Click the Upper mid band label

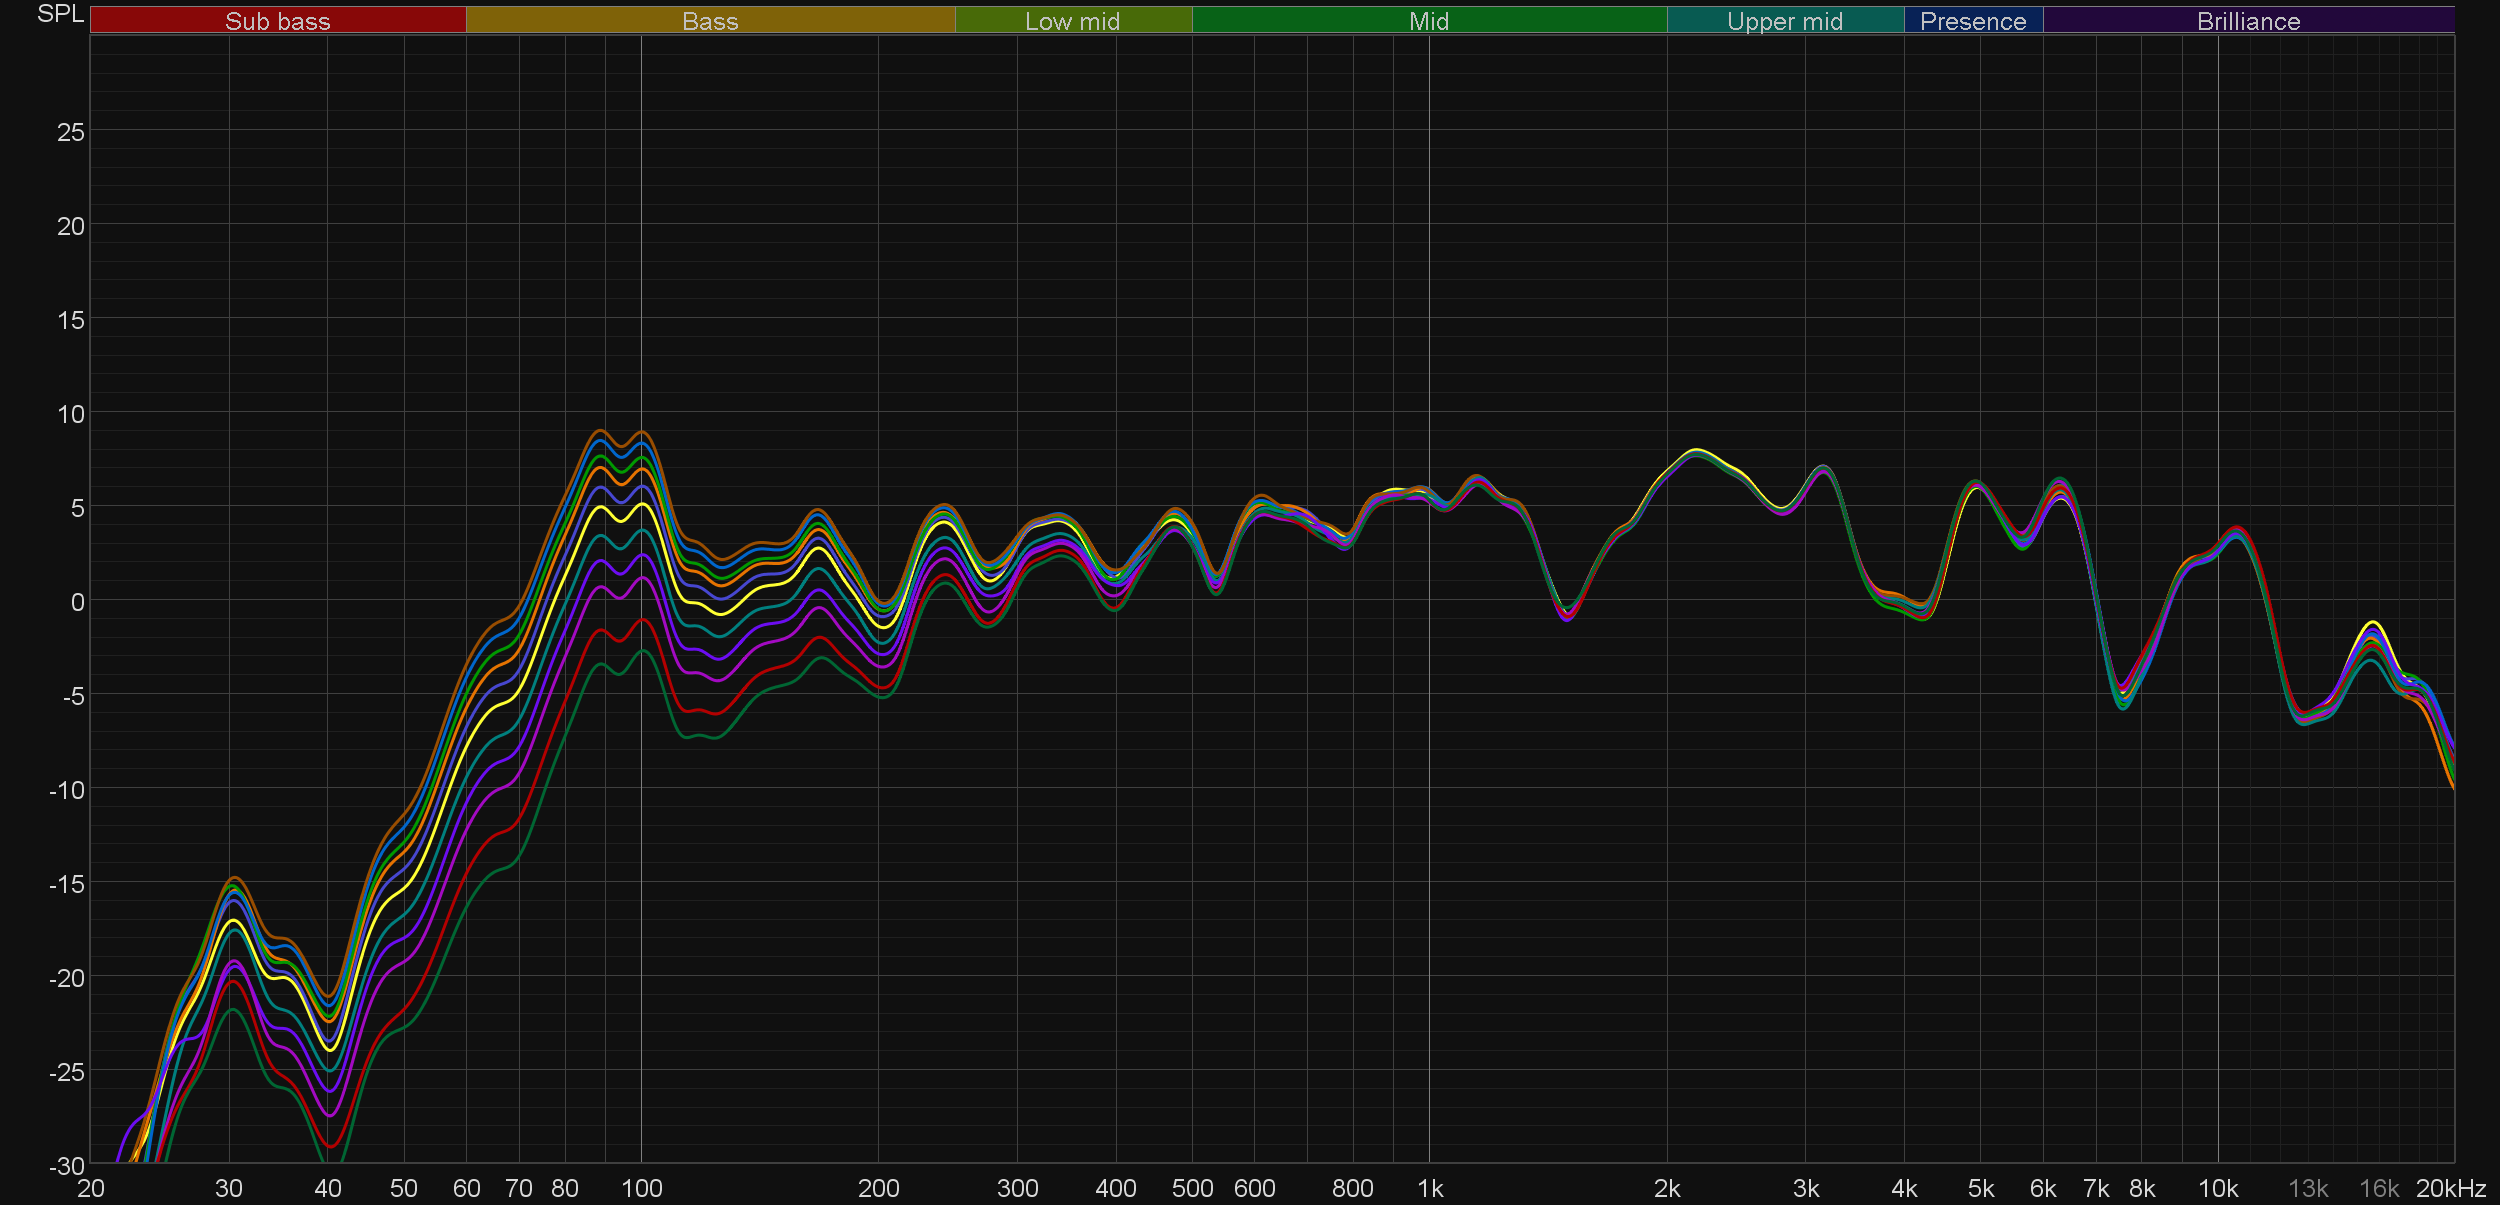1785,21
